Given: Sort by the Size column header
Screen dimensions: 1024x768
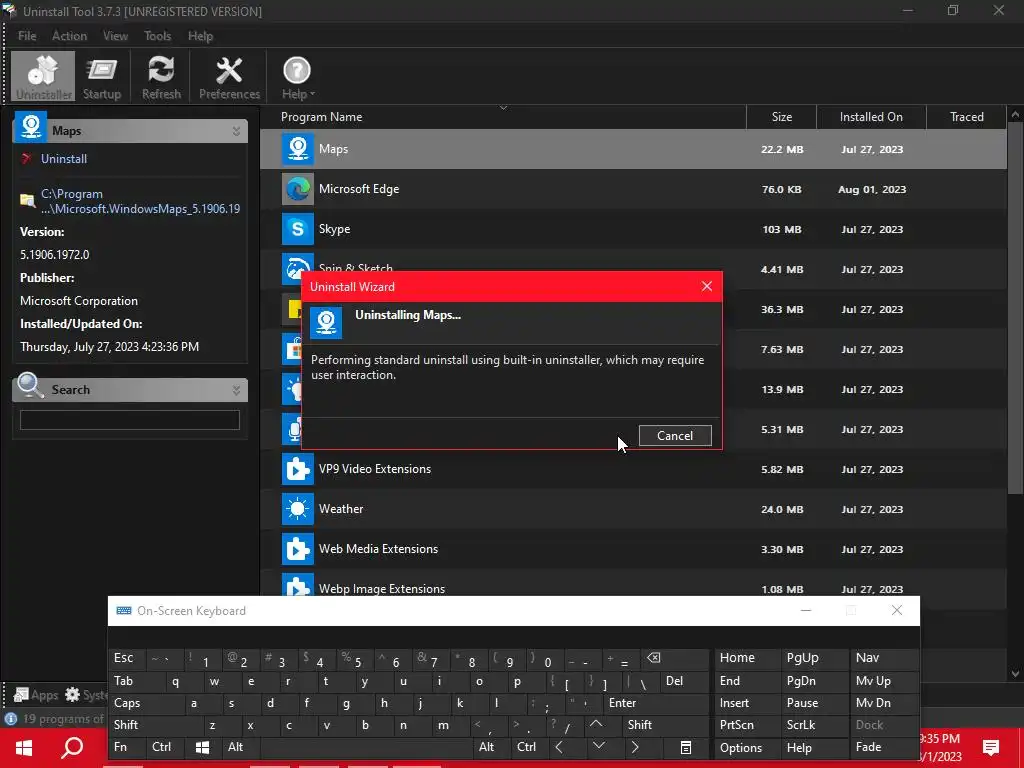Looking at the screenshot, I should (x=782, y=117).
